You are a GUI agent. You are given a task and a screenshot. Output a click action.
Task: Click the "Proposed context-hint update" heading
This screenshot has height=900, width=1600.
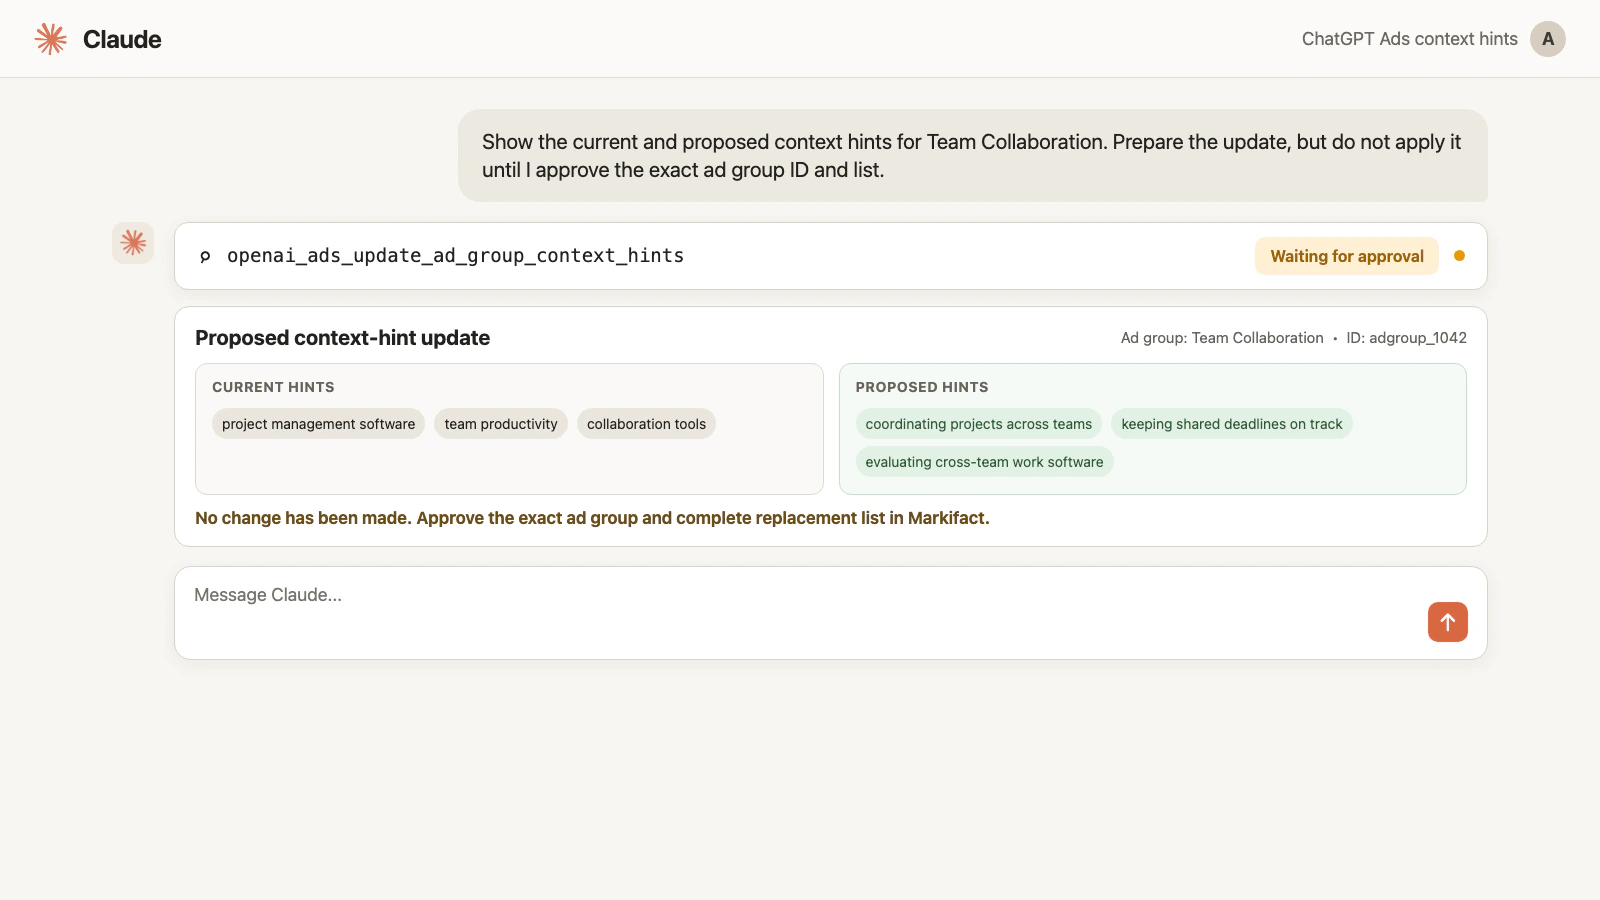[x=343, y=338]
